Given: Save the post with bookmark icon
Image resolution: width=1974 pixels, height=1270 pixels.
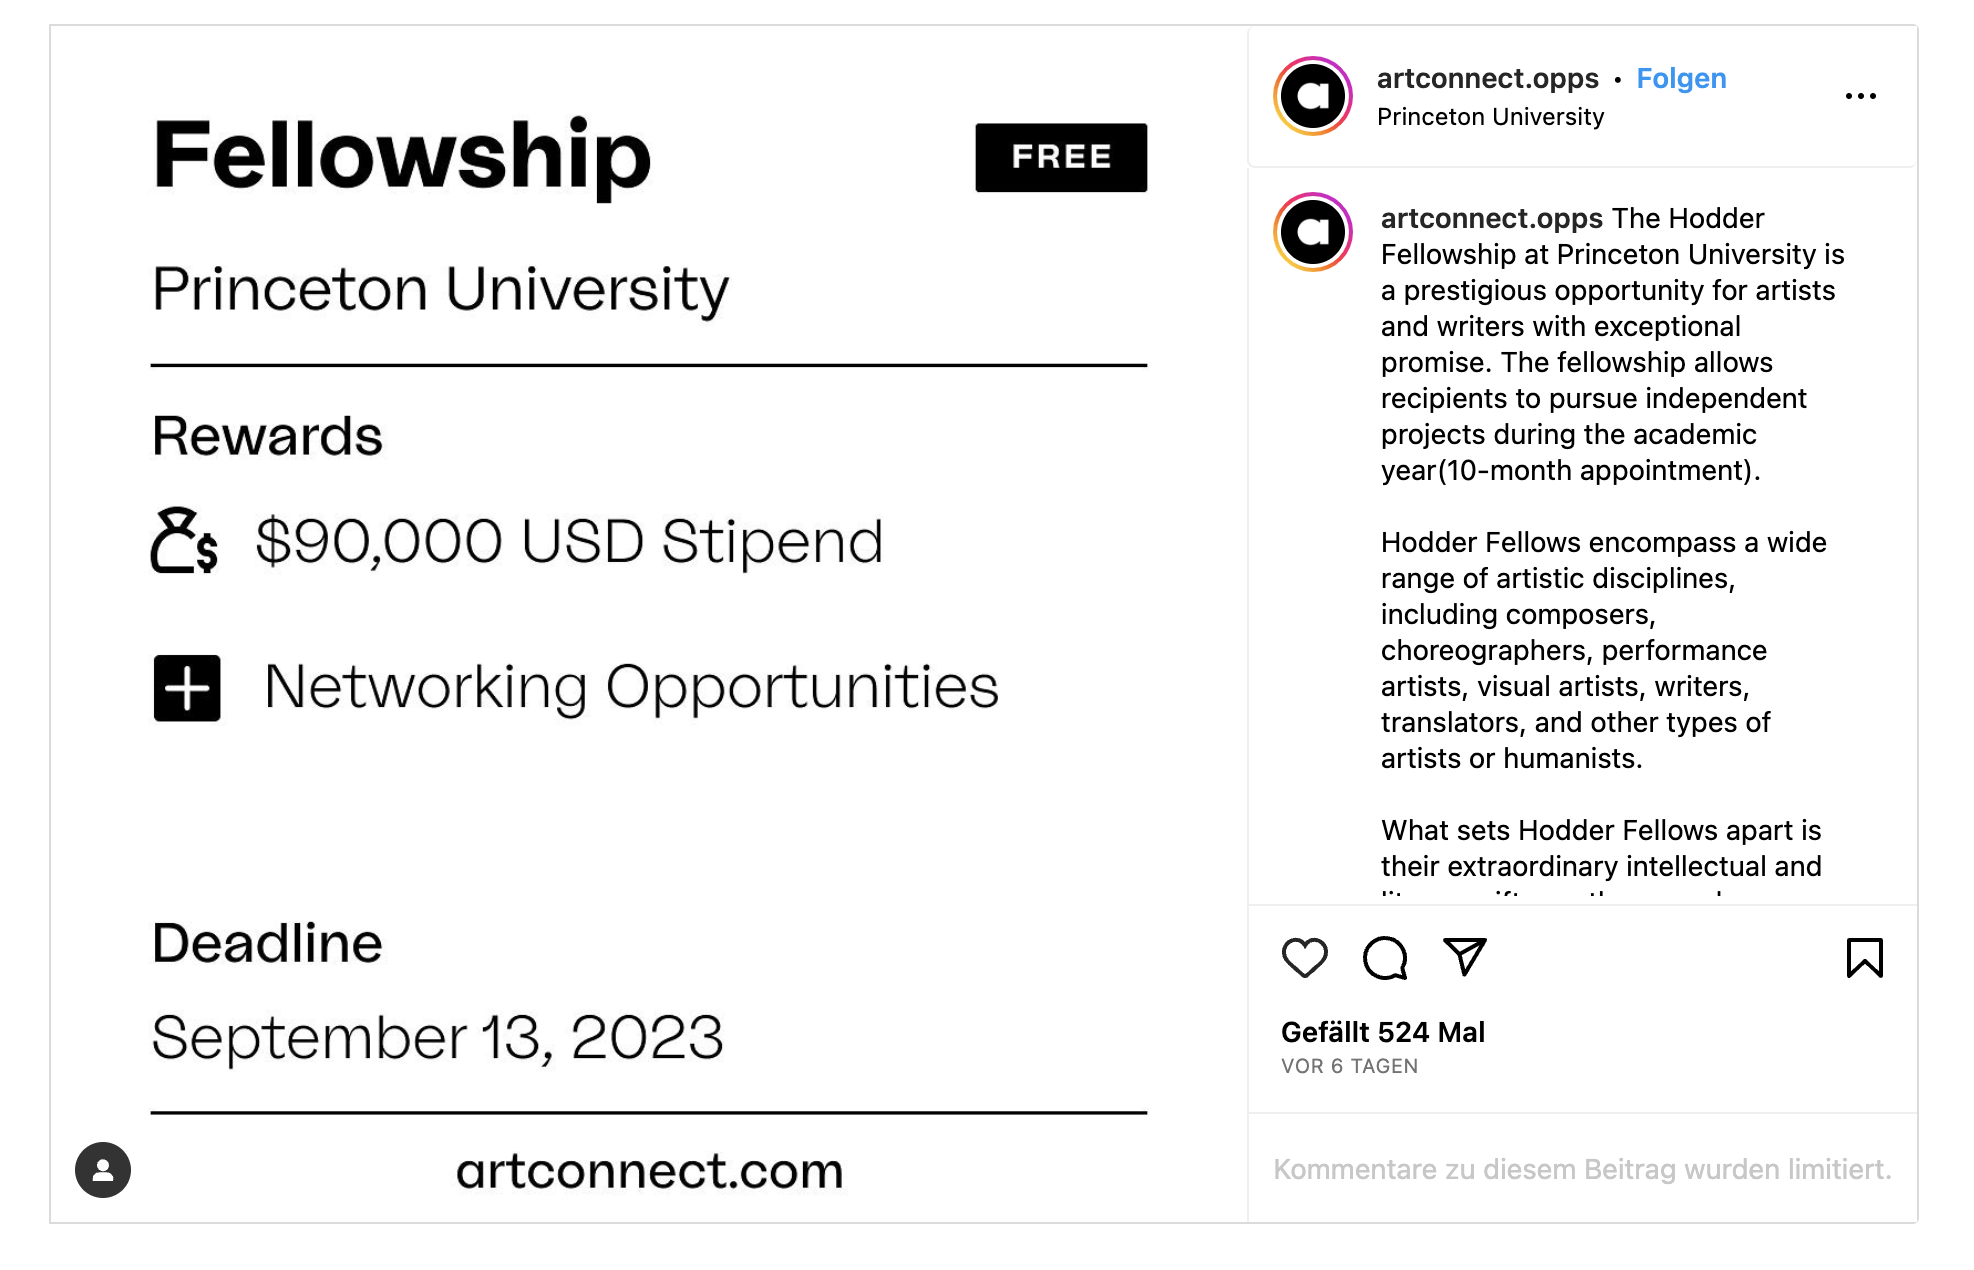Looking at the screenshot, I should coord(1864,957).
